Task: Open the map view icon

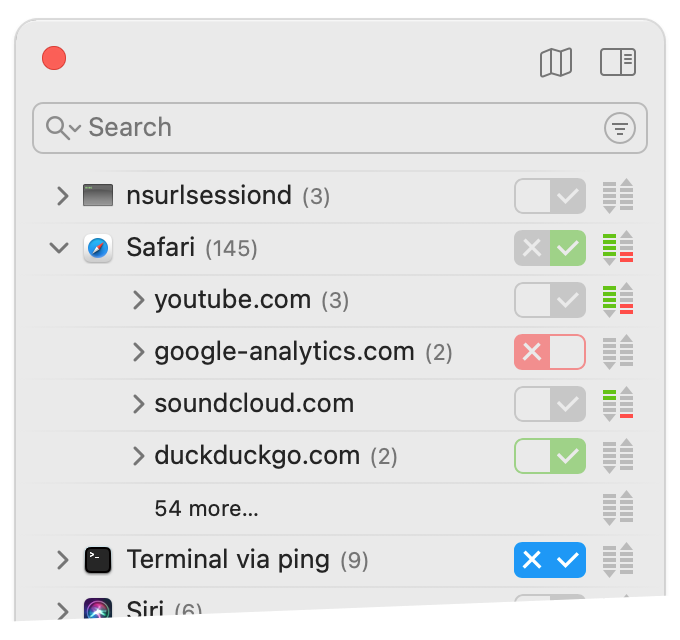Action: pyautogui.click(x=556, y=62)
